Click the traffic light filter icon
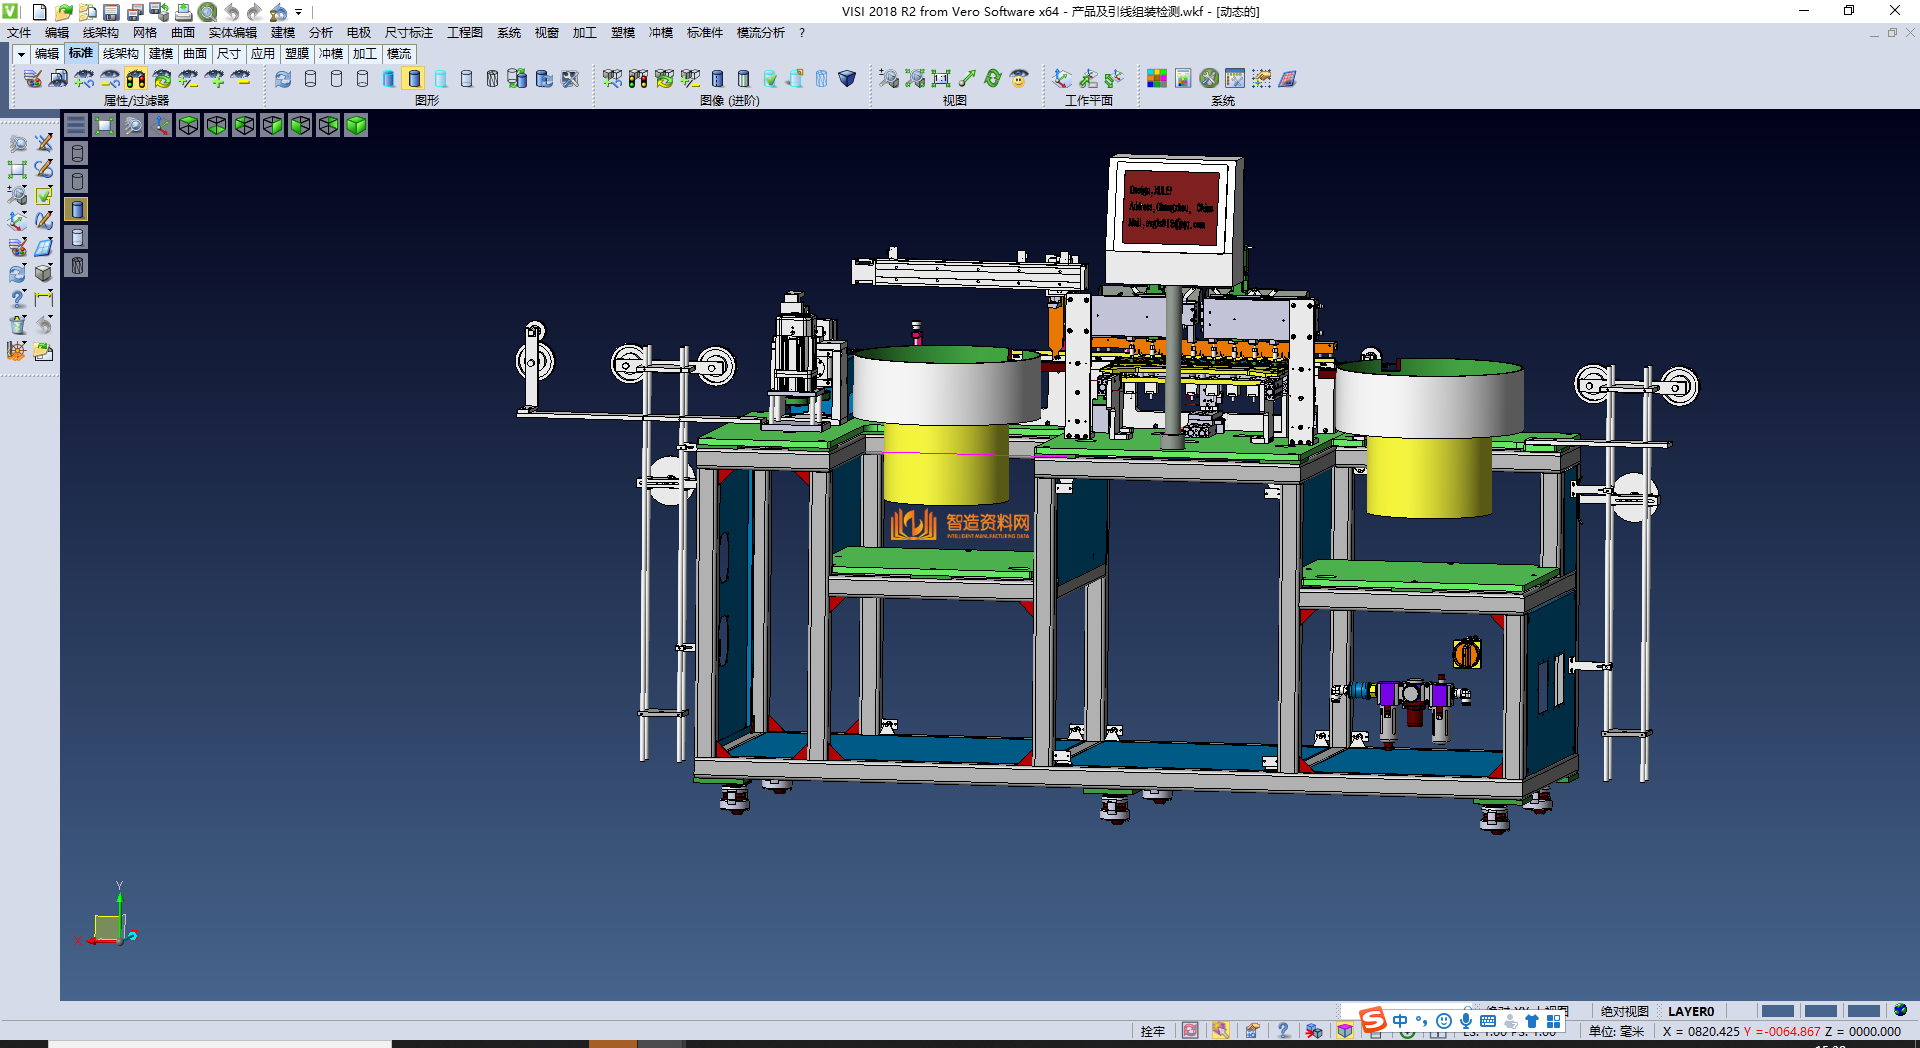The width and height of the screenshot is (1920, 1048). (x=136, y=79)
